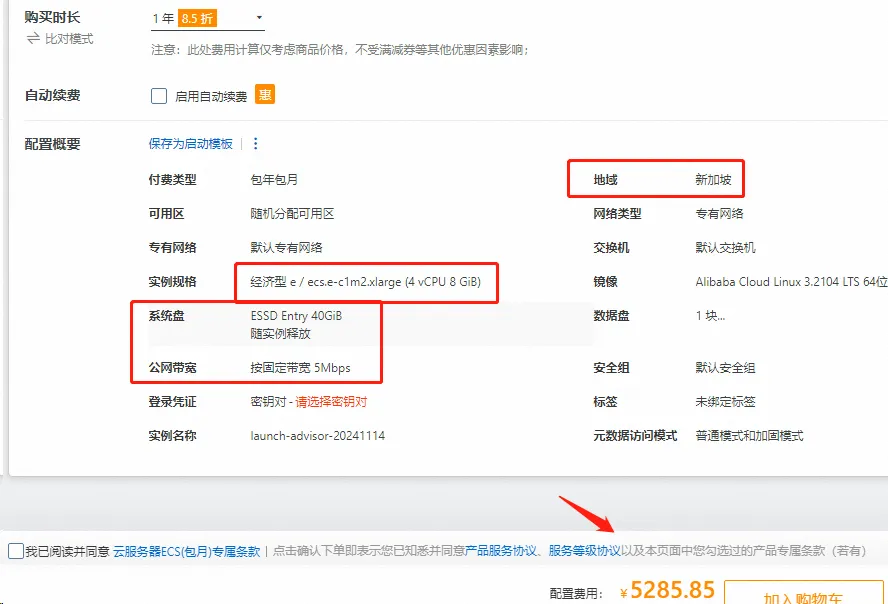Image resolution: width=888 pixels, height=604 pixels.
Task: Click the 新加坡 region value
Action: coord(713,179)
